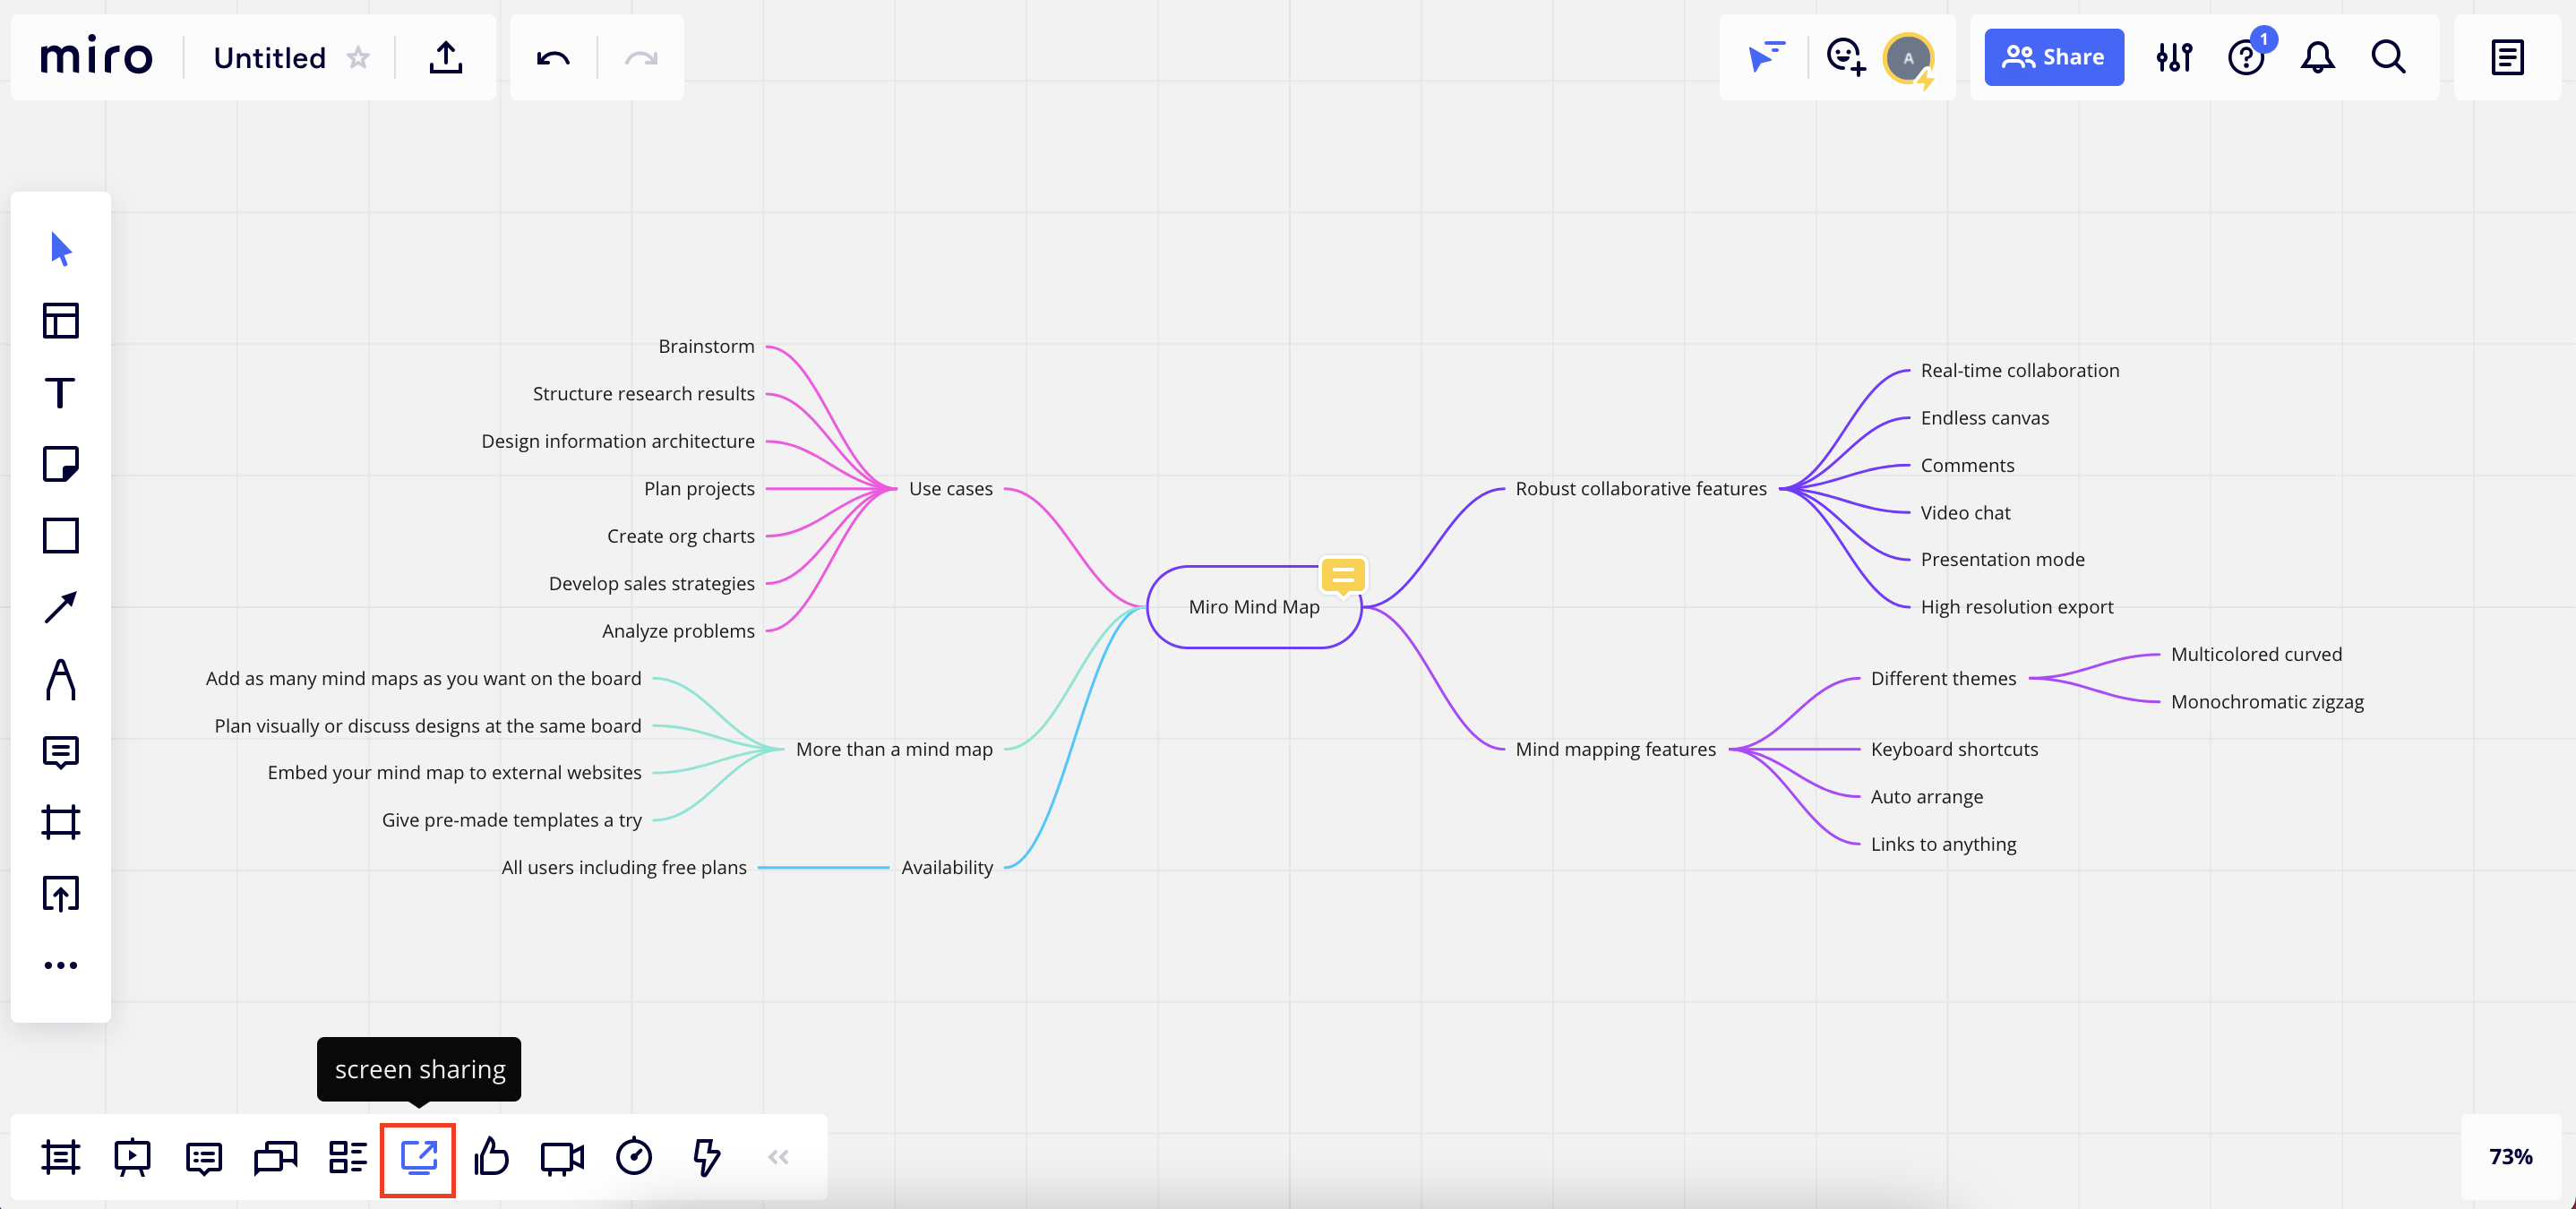
Task: Pick the Sticky note tool
Action: pyautogui.click(x=60, y=463)
